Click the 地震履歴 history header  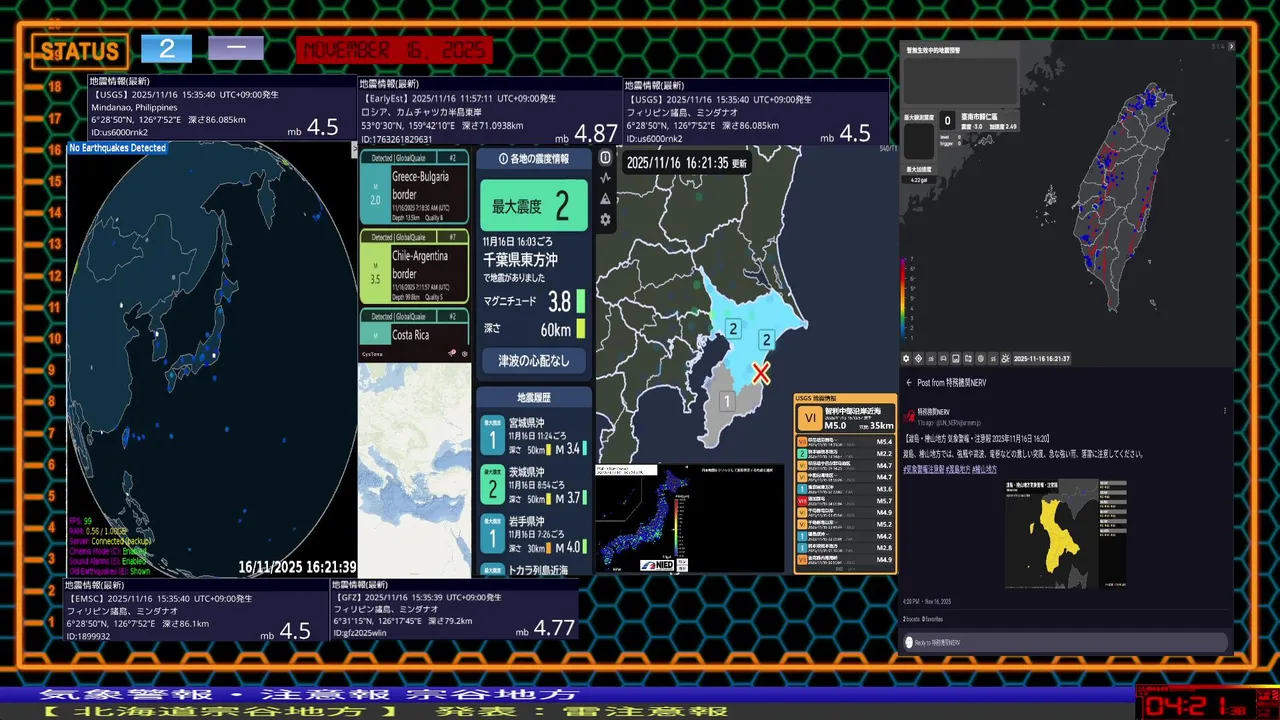[534, 397]
